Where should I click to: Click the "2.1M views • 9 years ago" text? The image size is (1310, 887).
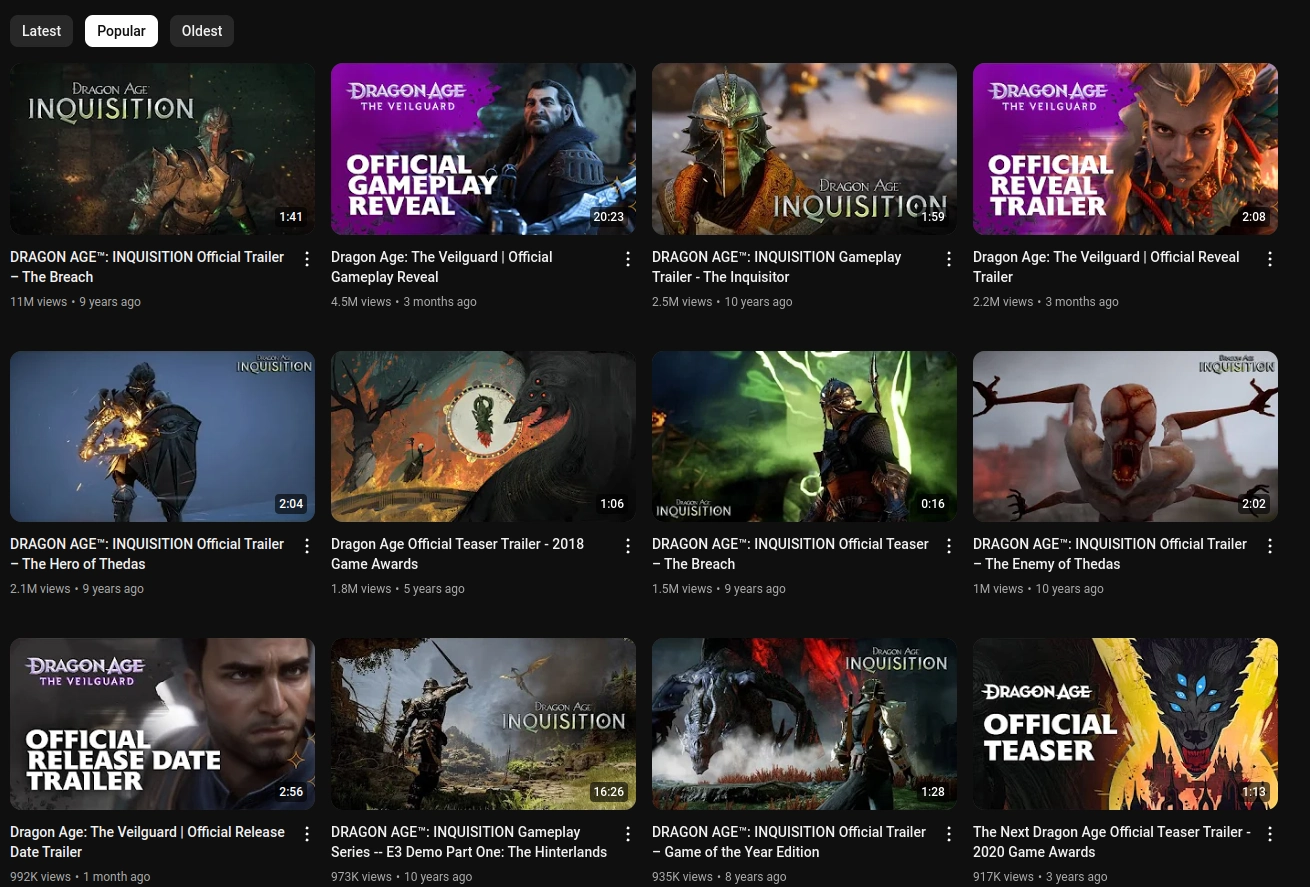(77, 589)
